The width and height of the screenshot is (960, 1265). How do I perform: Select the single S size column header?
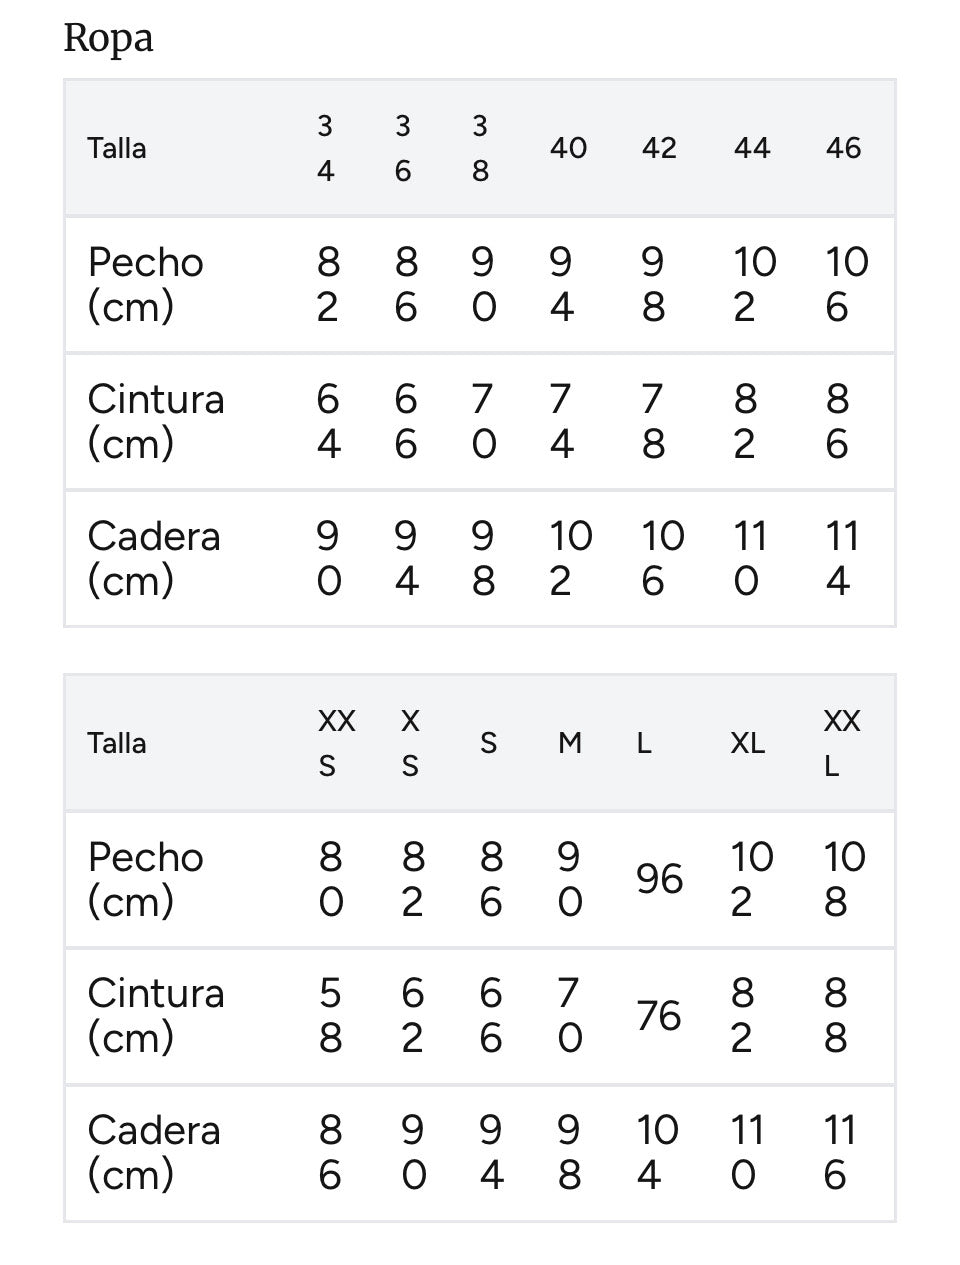click(x=489, y=743)
